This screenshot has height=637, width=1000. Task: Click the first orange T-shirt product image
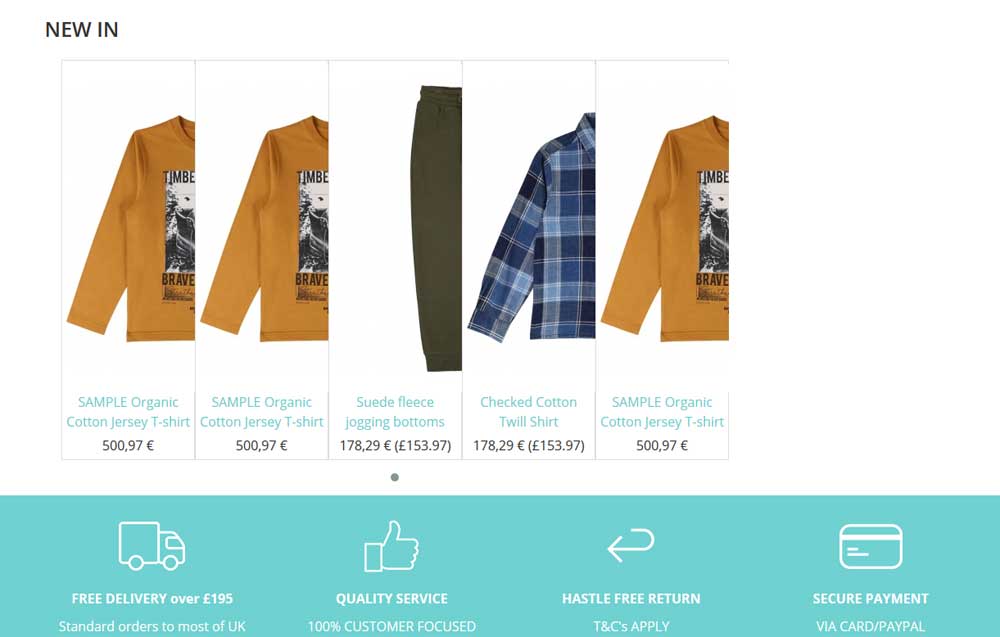coord(128,228)
